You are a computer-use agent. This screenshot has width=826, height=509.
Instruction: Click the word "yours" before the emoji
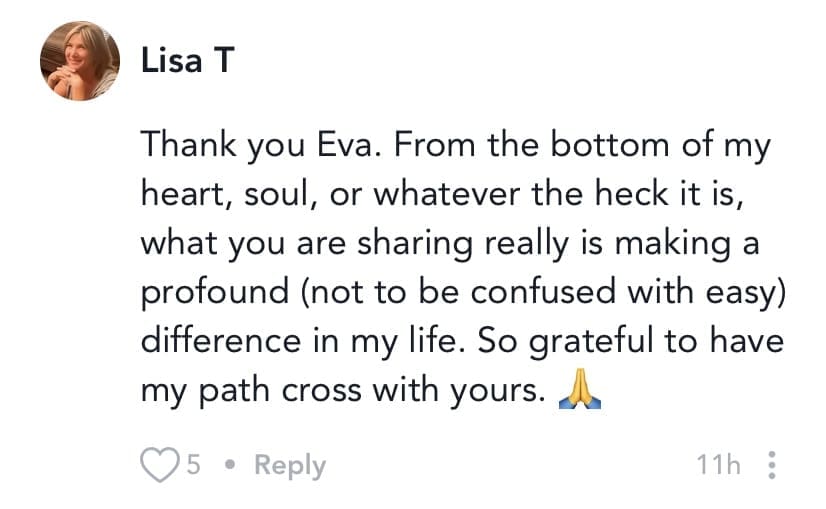pos(491,391)
